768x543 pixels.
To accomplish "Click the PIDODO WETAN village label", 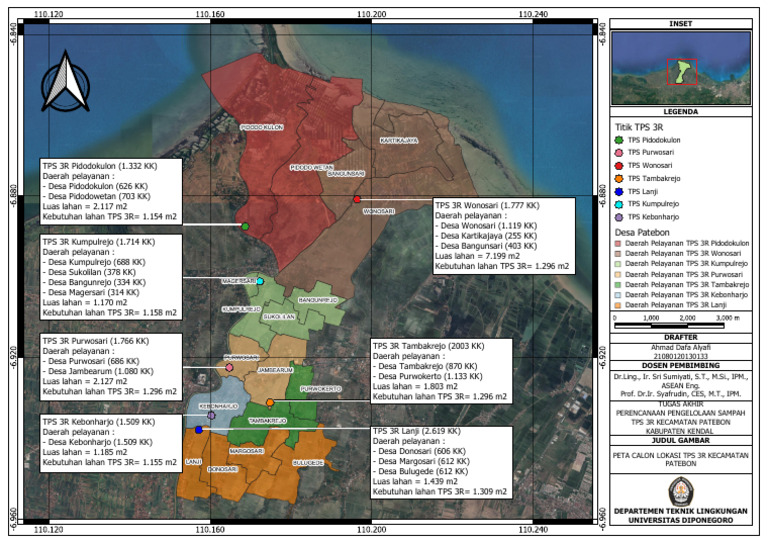I will pyautogui.click(x=312, y=167).
